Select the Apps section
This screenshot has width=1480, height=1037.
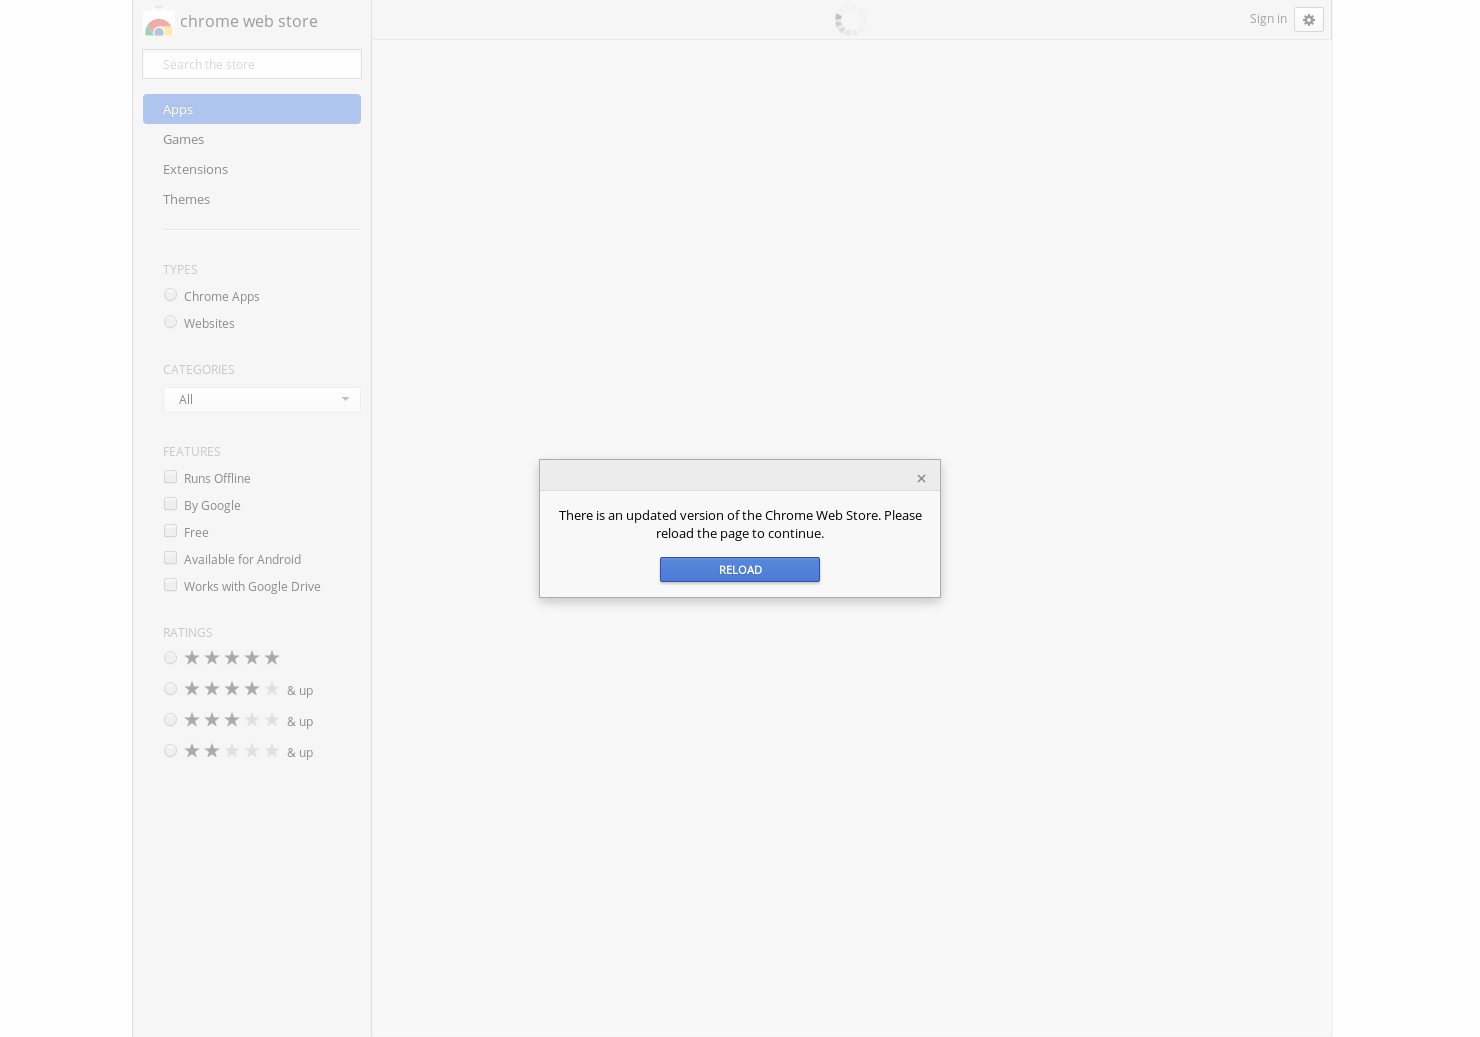(252, 109)
